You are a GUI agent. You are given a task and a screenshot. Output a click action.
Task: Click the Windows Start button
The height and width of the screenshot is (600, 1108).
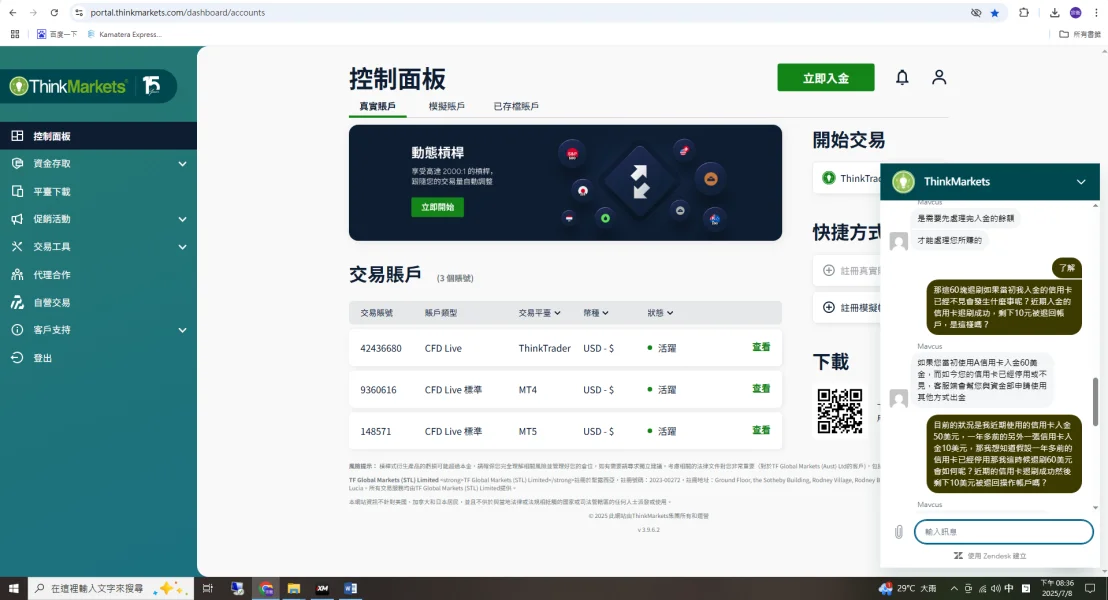[x=13, y=588]
